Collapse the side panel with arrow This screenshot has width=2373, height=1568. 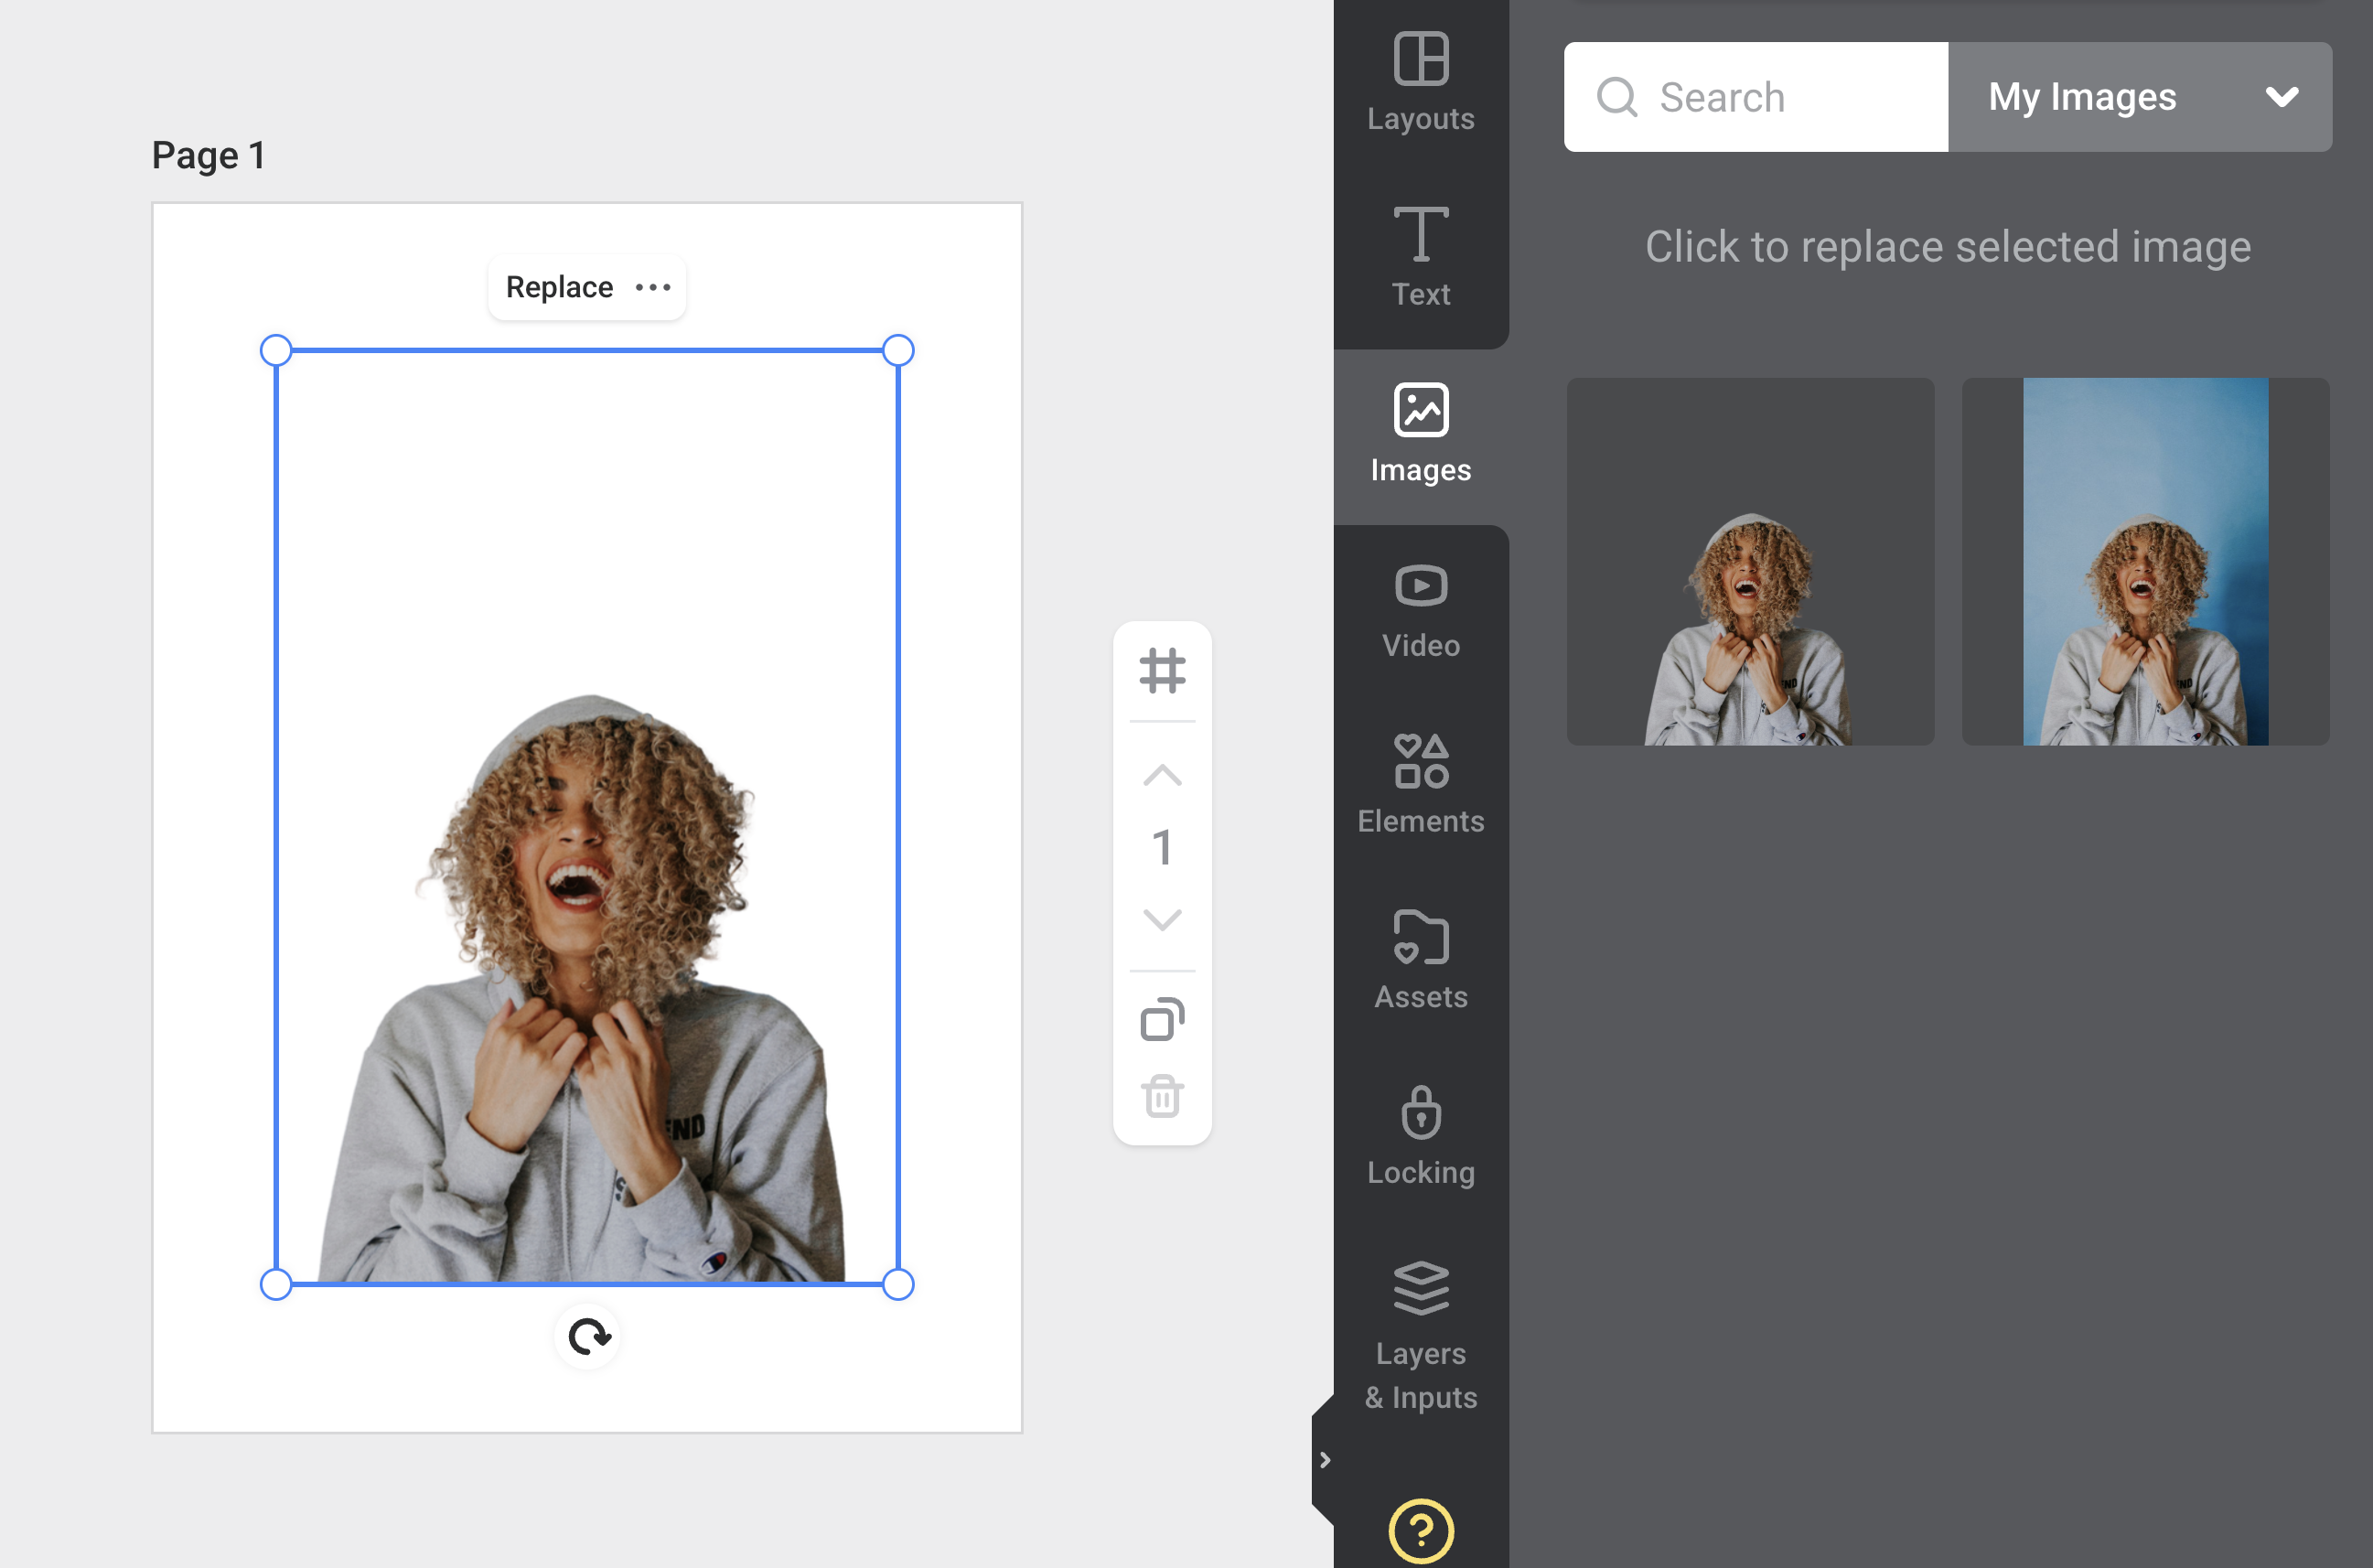click(1324, 1460)
